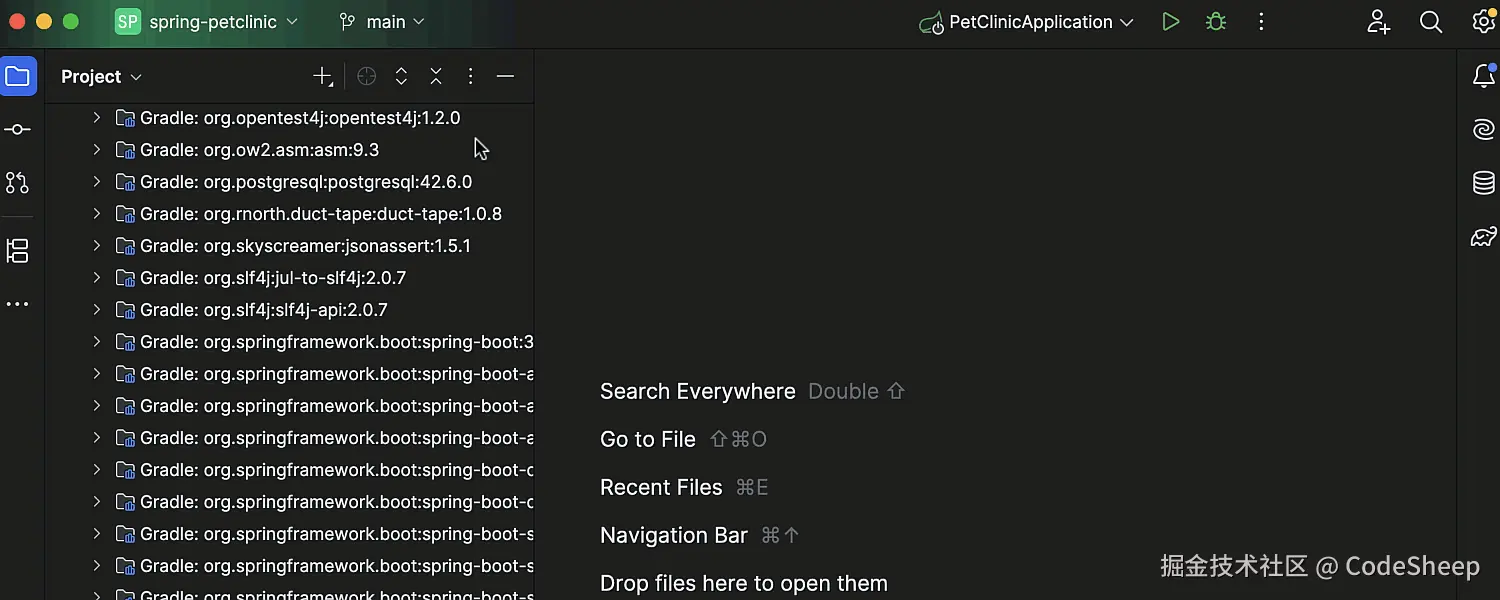
Task: Open the Gradle elephant tool window
Action: [x=1484, y=237]
